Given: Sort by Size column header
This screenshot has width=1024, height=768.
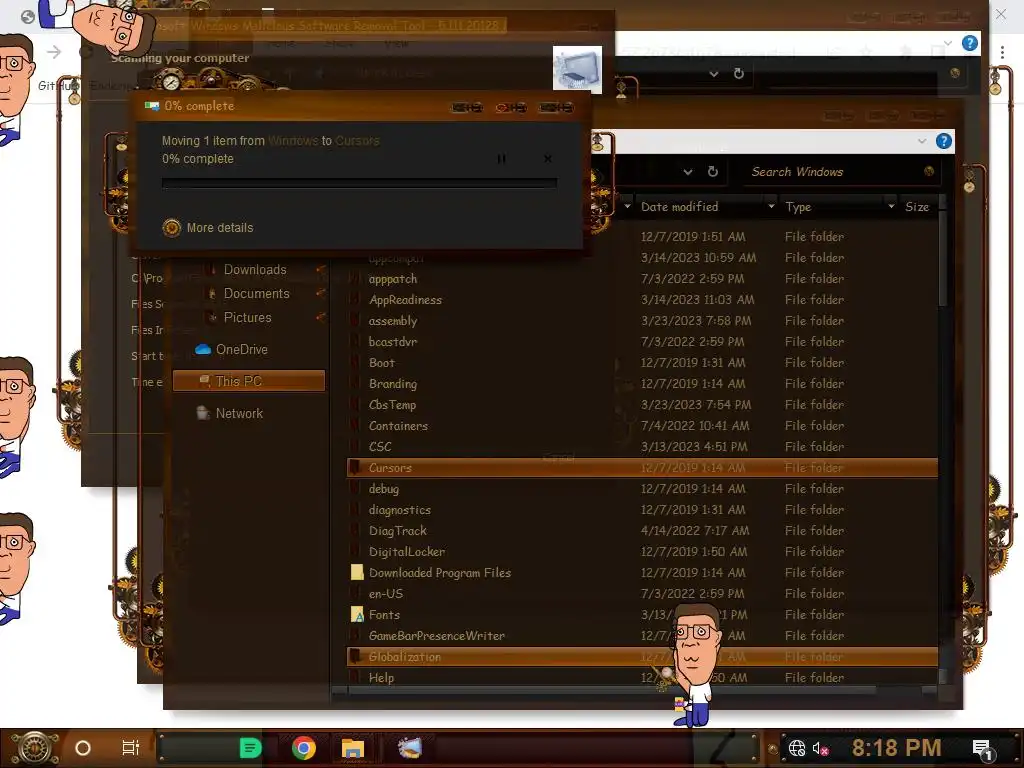Looking at the screenshot, I should (917, 206).
